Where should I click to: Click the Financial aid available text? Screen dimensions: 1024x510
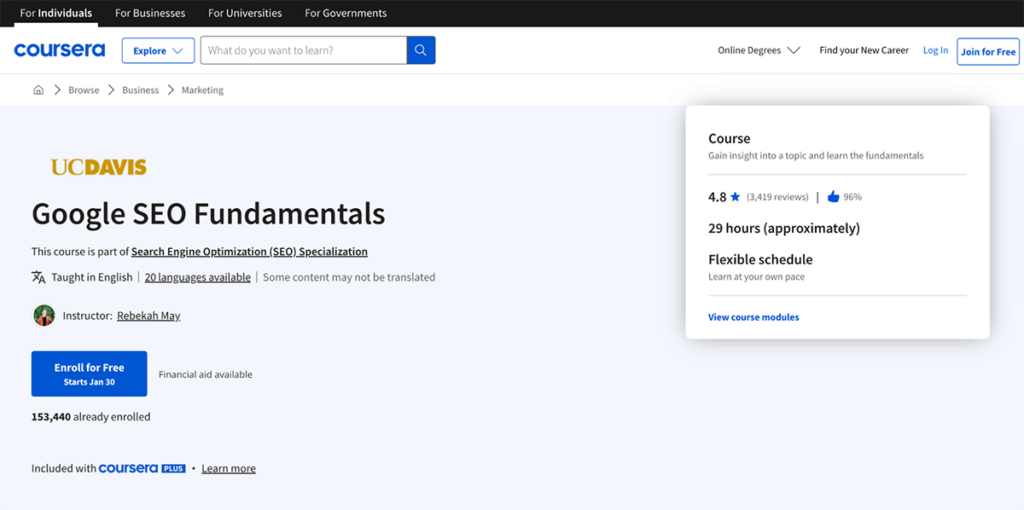coord(205,374)
